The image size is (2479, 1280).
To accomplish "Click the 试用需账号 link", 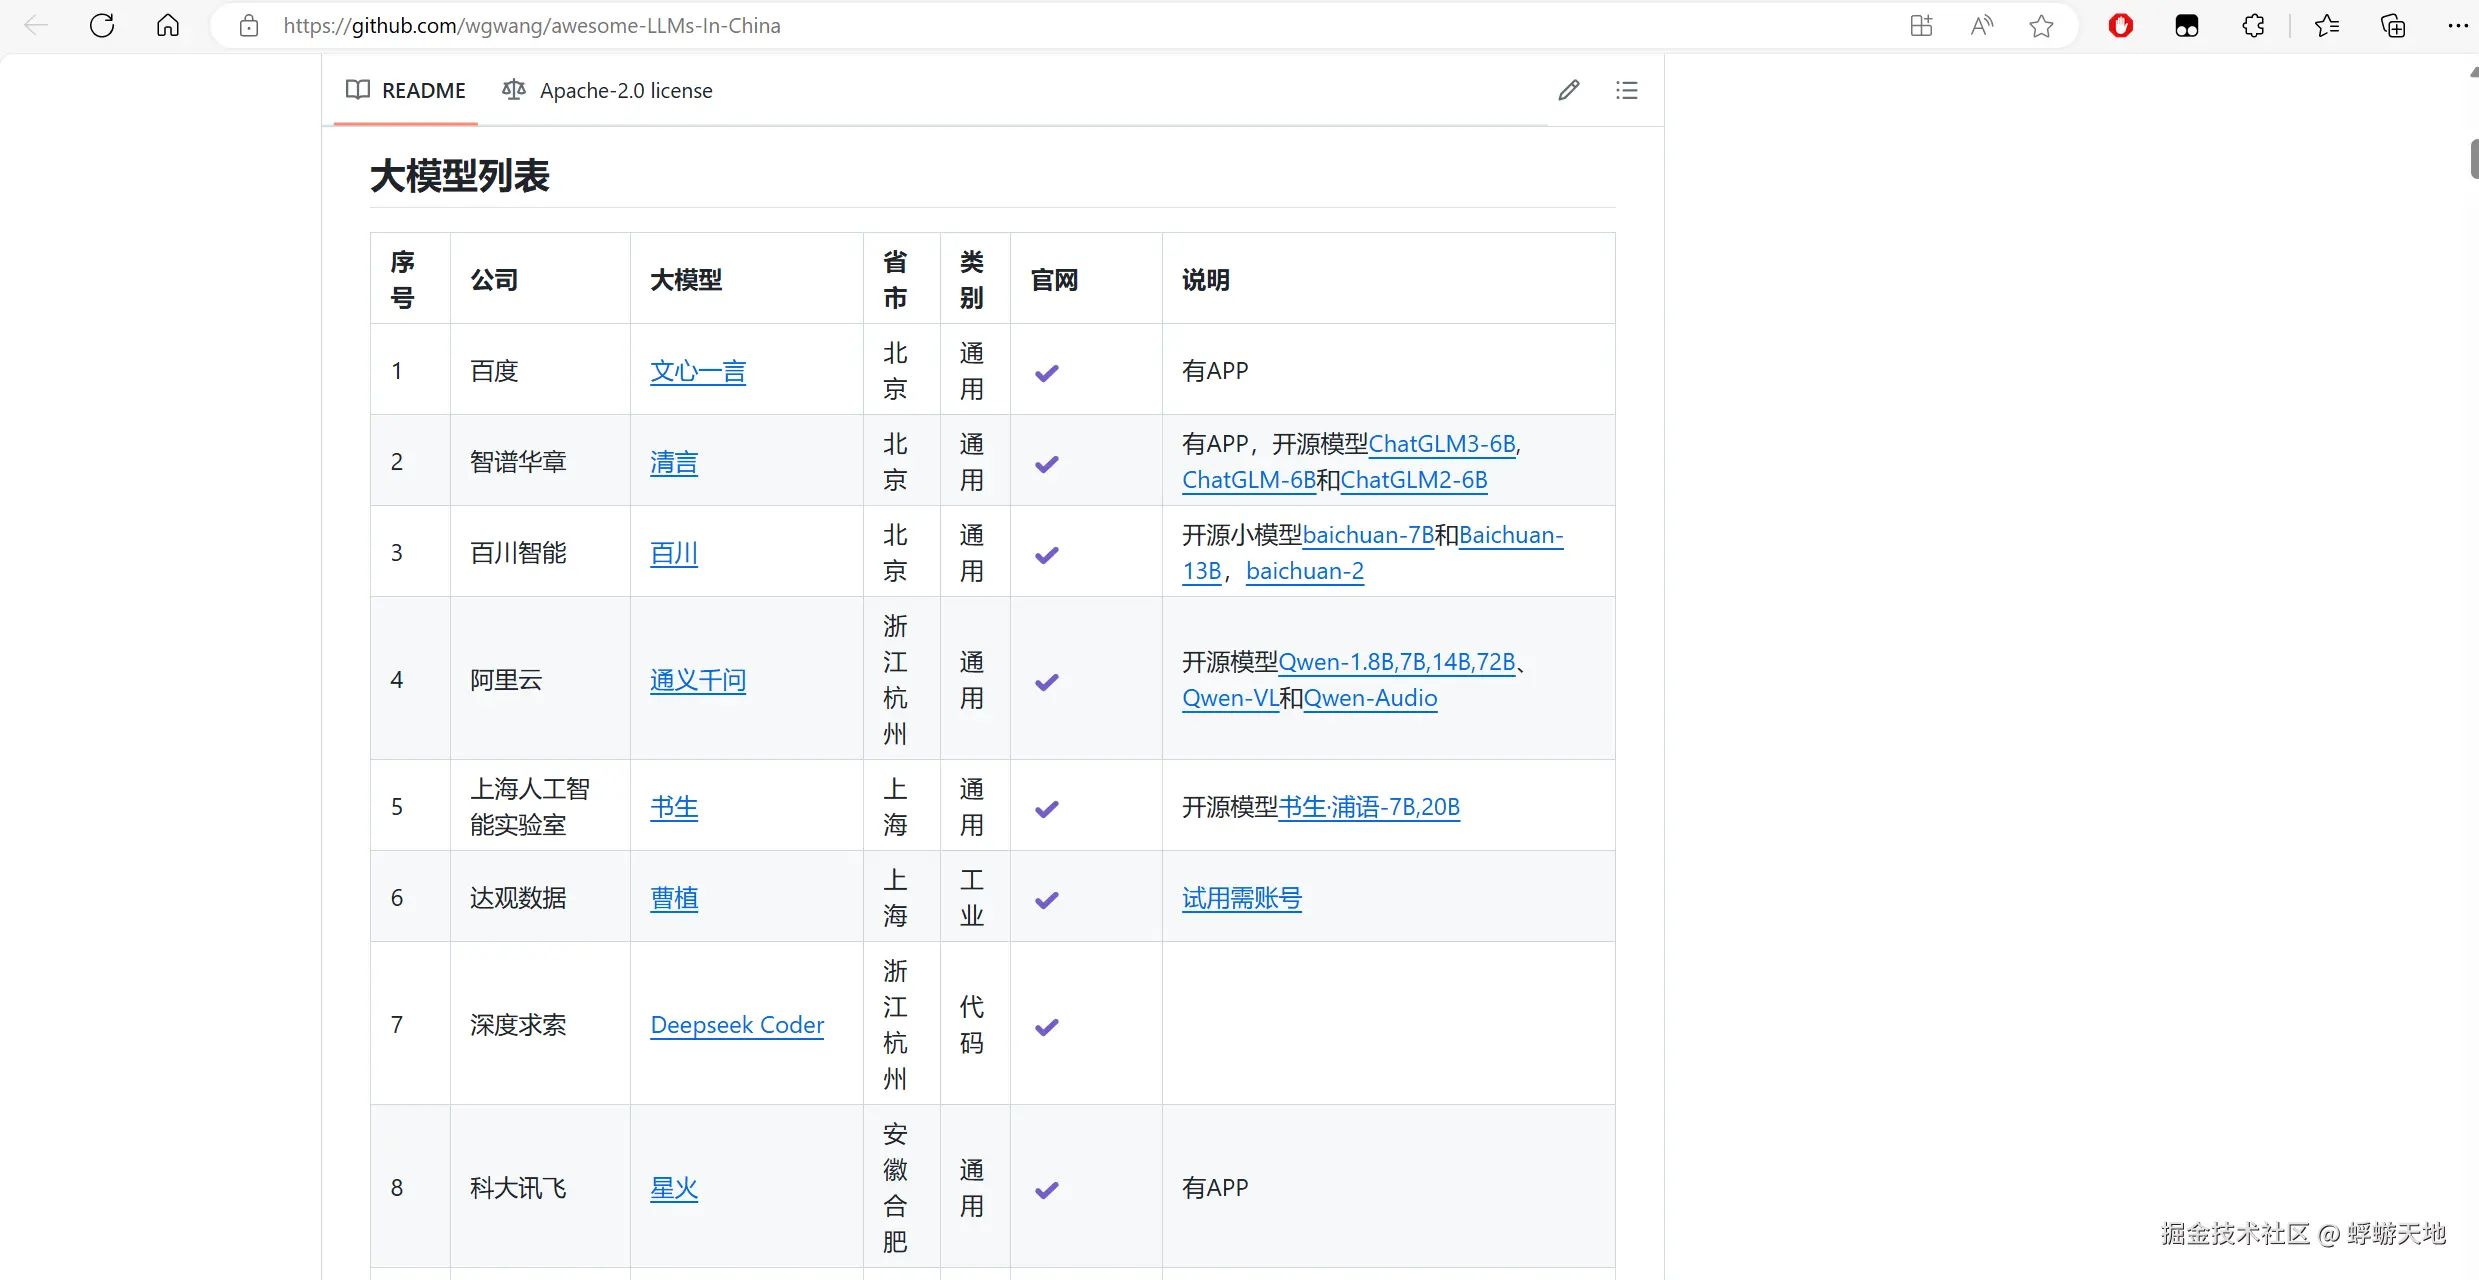I will pos(1241,898).
